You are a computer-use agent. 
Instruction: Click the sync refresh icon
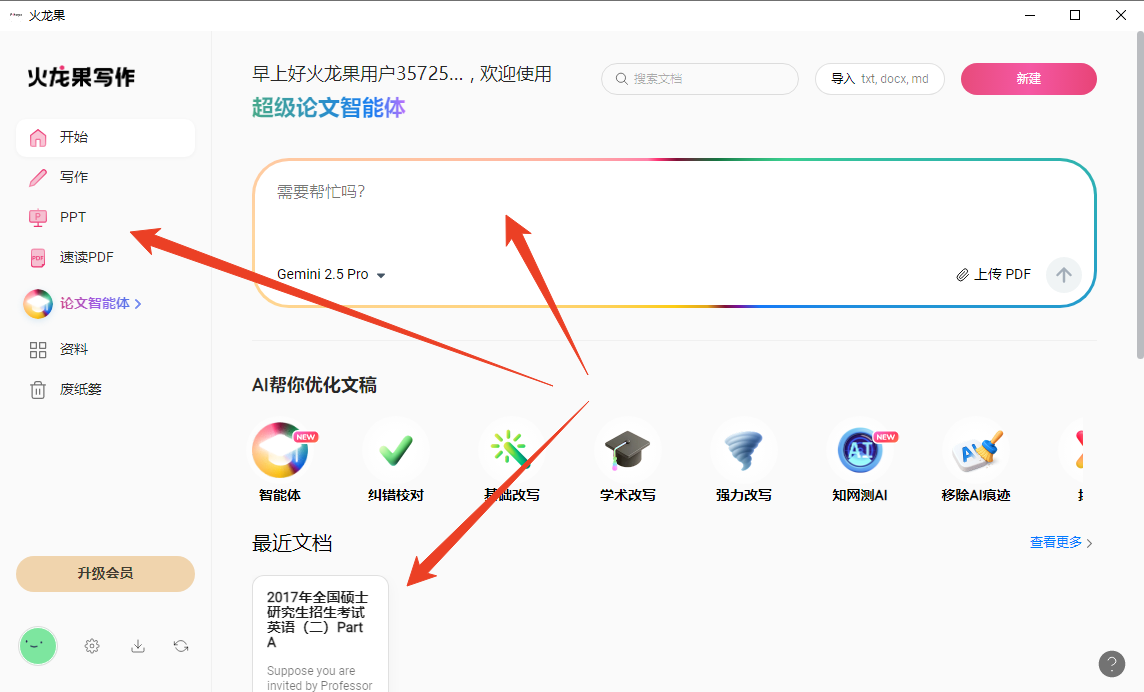pos(181,646)
